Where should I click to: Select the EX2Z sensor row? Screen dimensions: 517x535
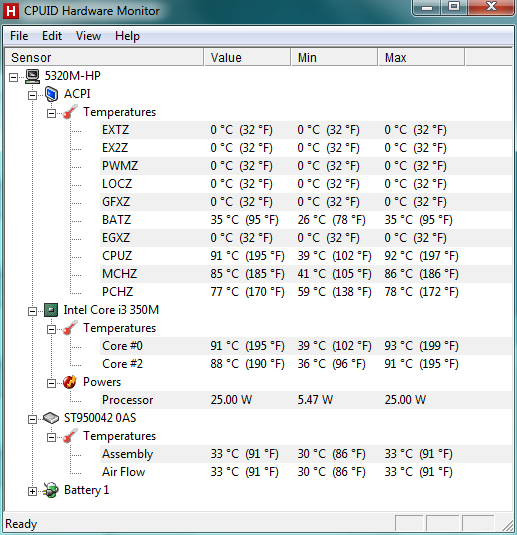coord(306,148)
